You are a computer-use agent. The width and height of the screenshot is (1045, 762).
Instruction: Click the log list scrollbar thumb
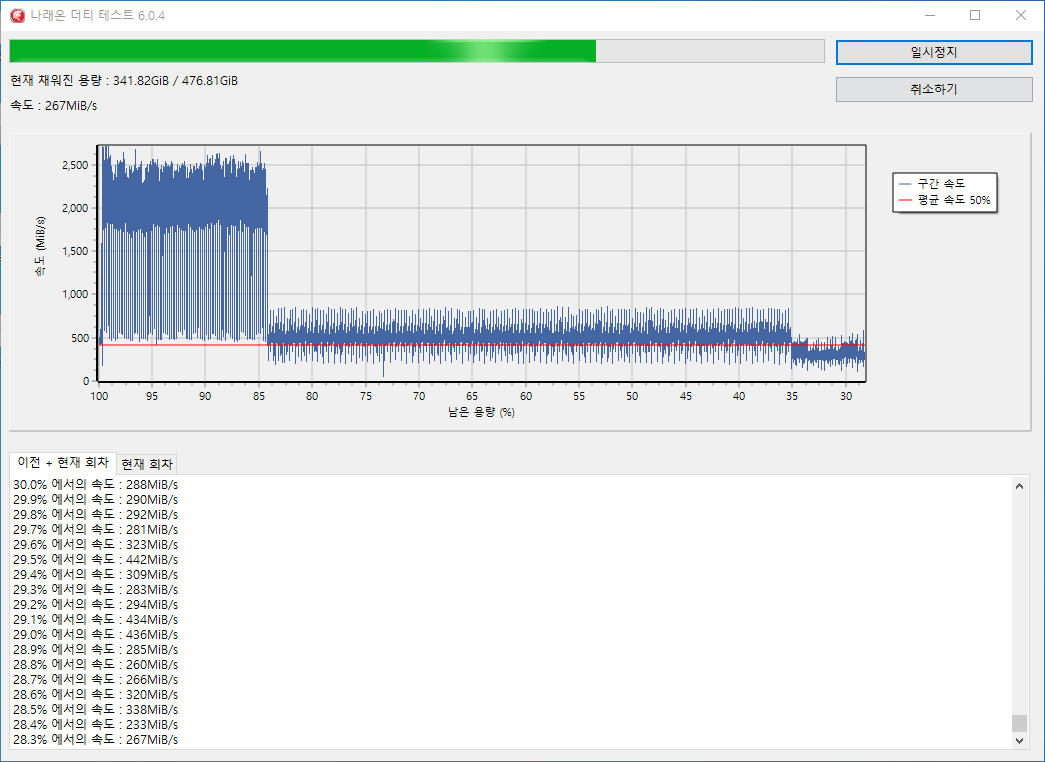coord(1019,723)
